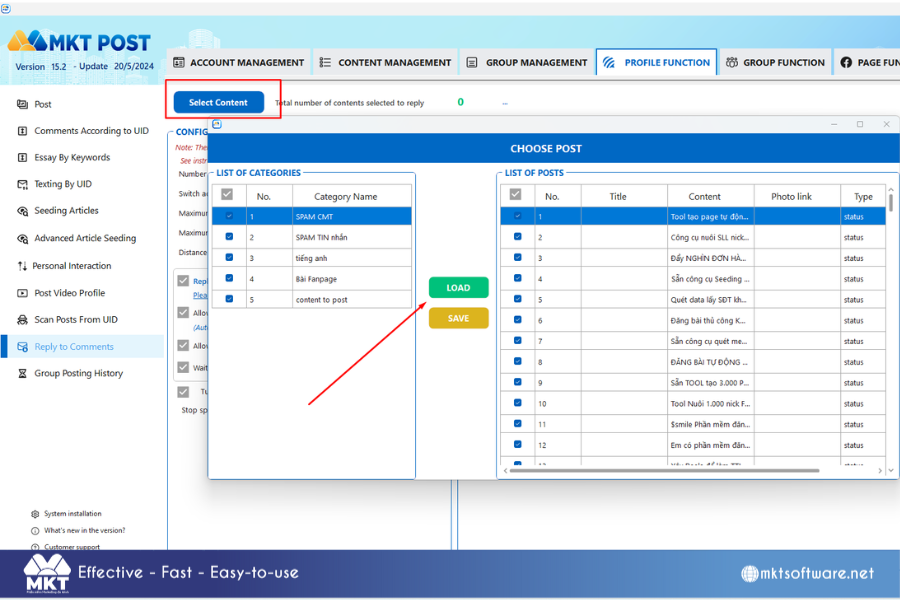Toggle the select-all checkbox in categories header
Image resolution: width=900 pixels, height=600 pixels.
pyautogui.click(x=227, y=194)
